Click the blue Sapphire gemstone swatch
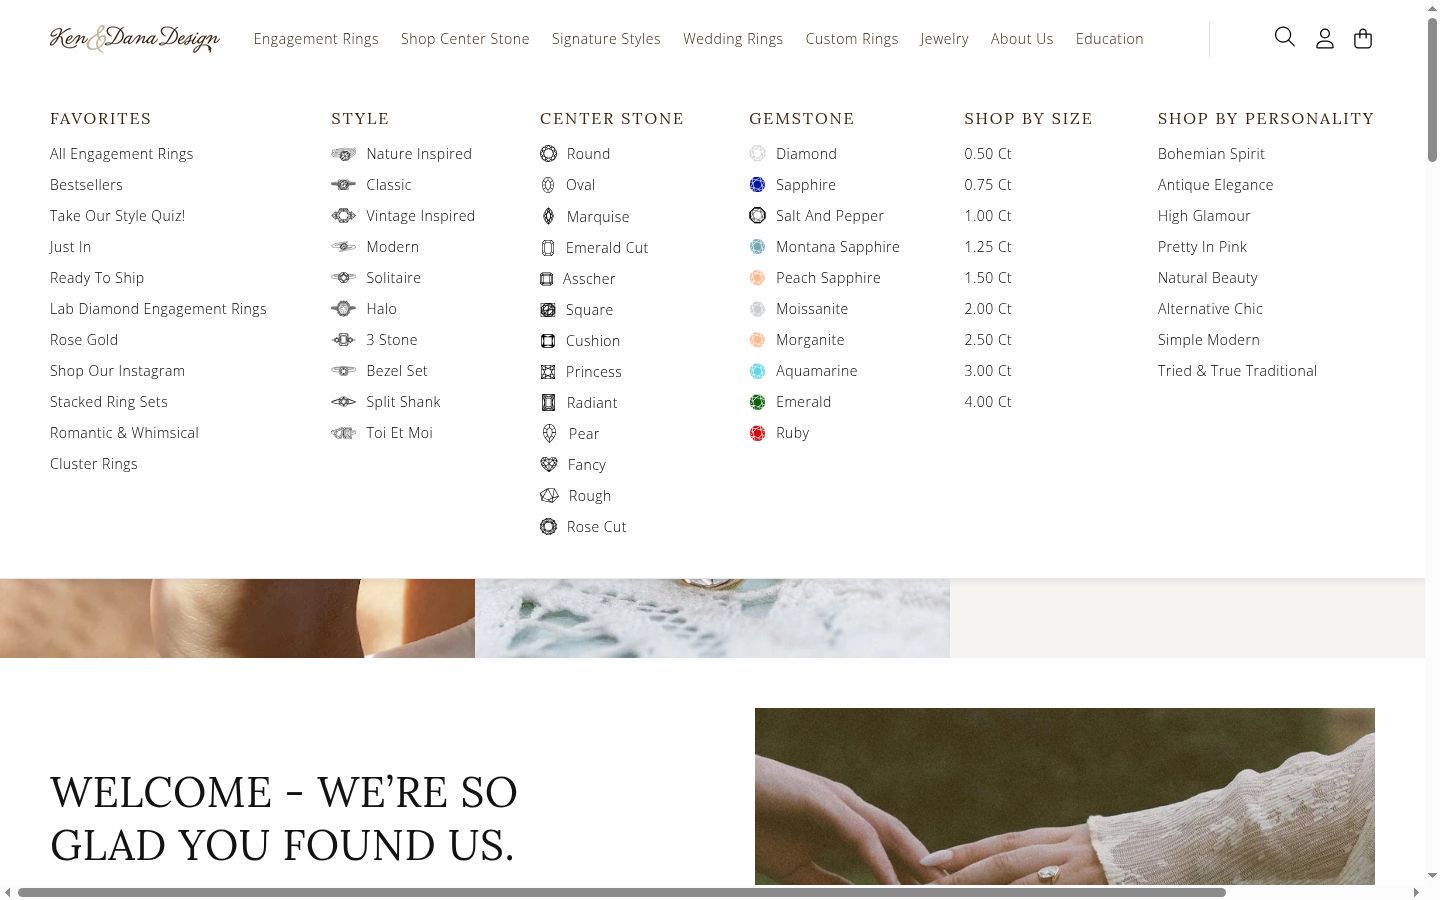The image size is (1440, 900). (757, 185)
